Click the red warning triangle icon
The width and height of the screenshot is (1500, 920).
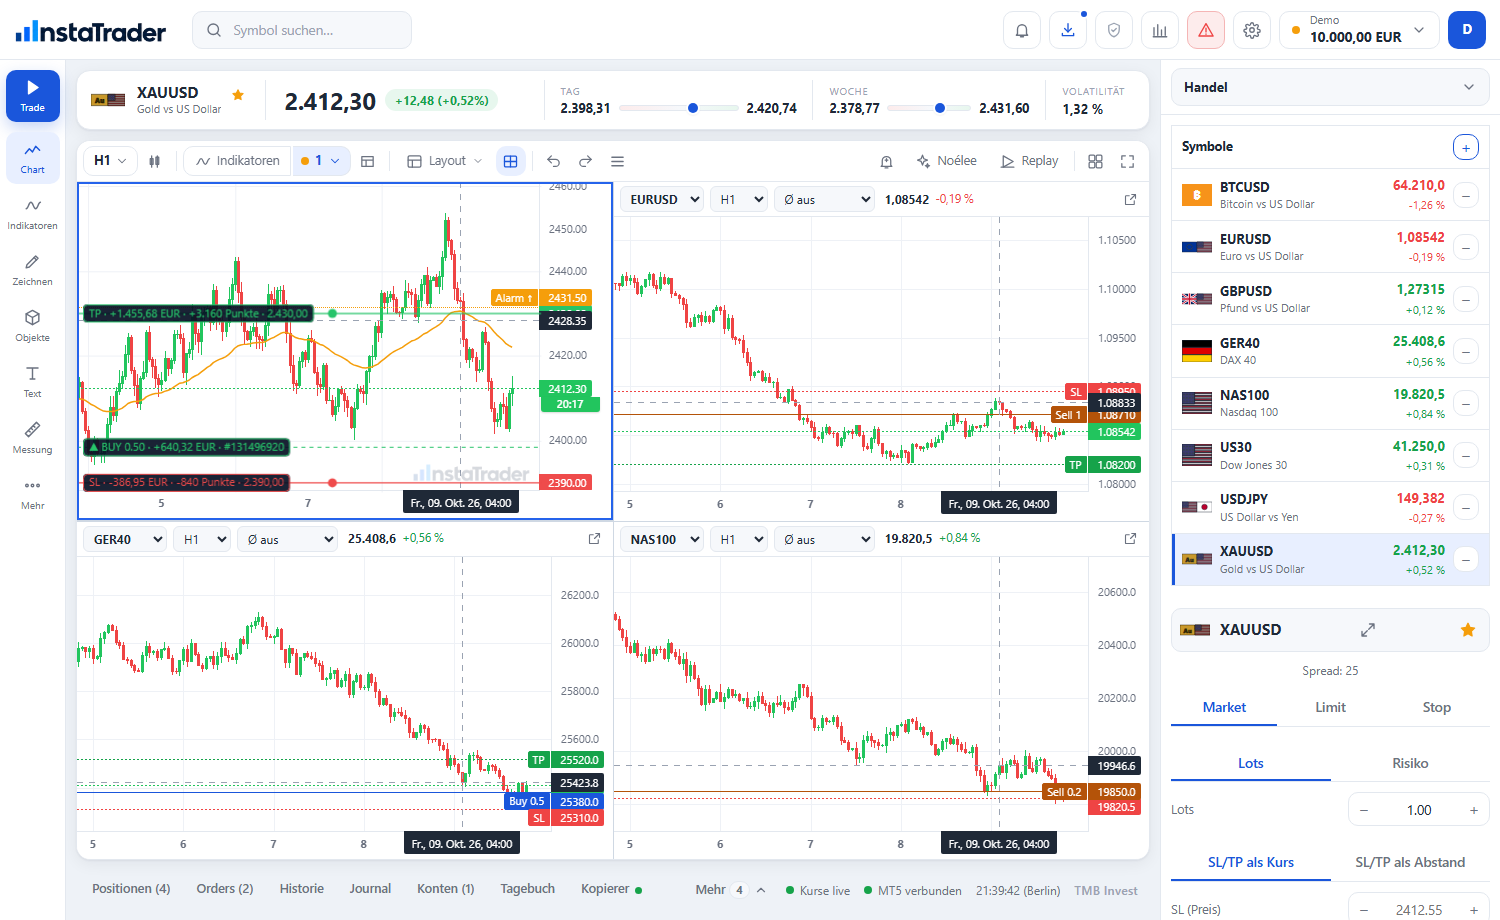click(1206, 30)
